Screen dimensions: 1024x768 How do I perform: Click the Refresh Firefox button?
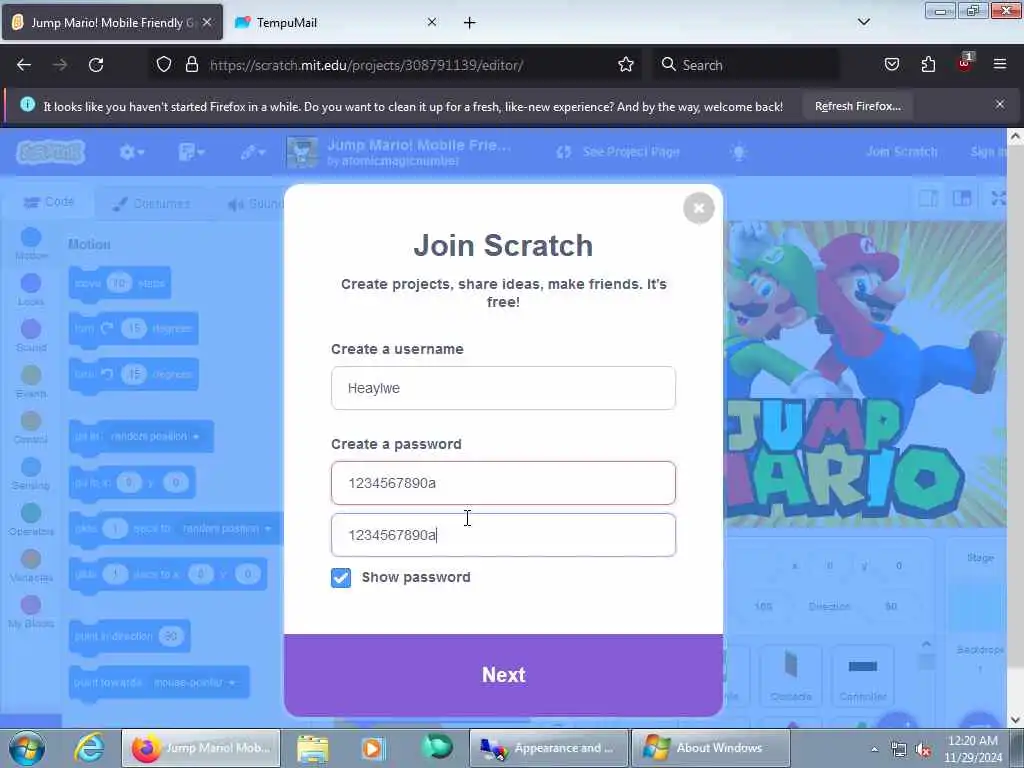(857, 106)
